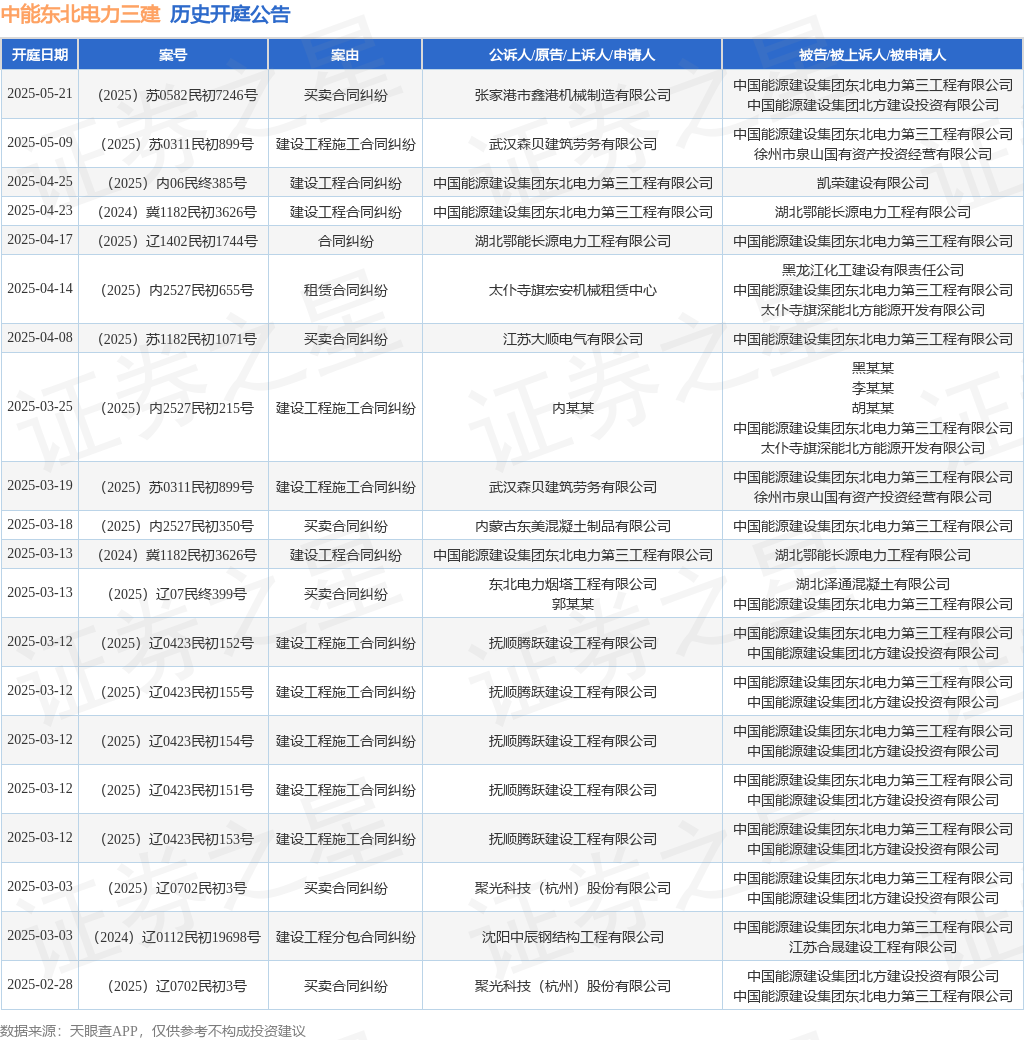Click defendant 胡某某
Viewport: 1024px width, 1040px height.
point(873,408)
